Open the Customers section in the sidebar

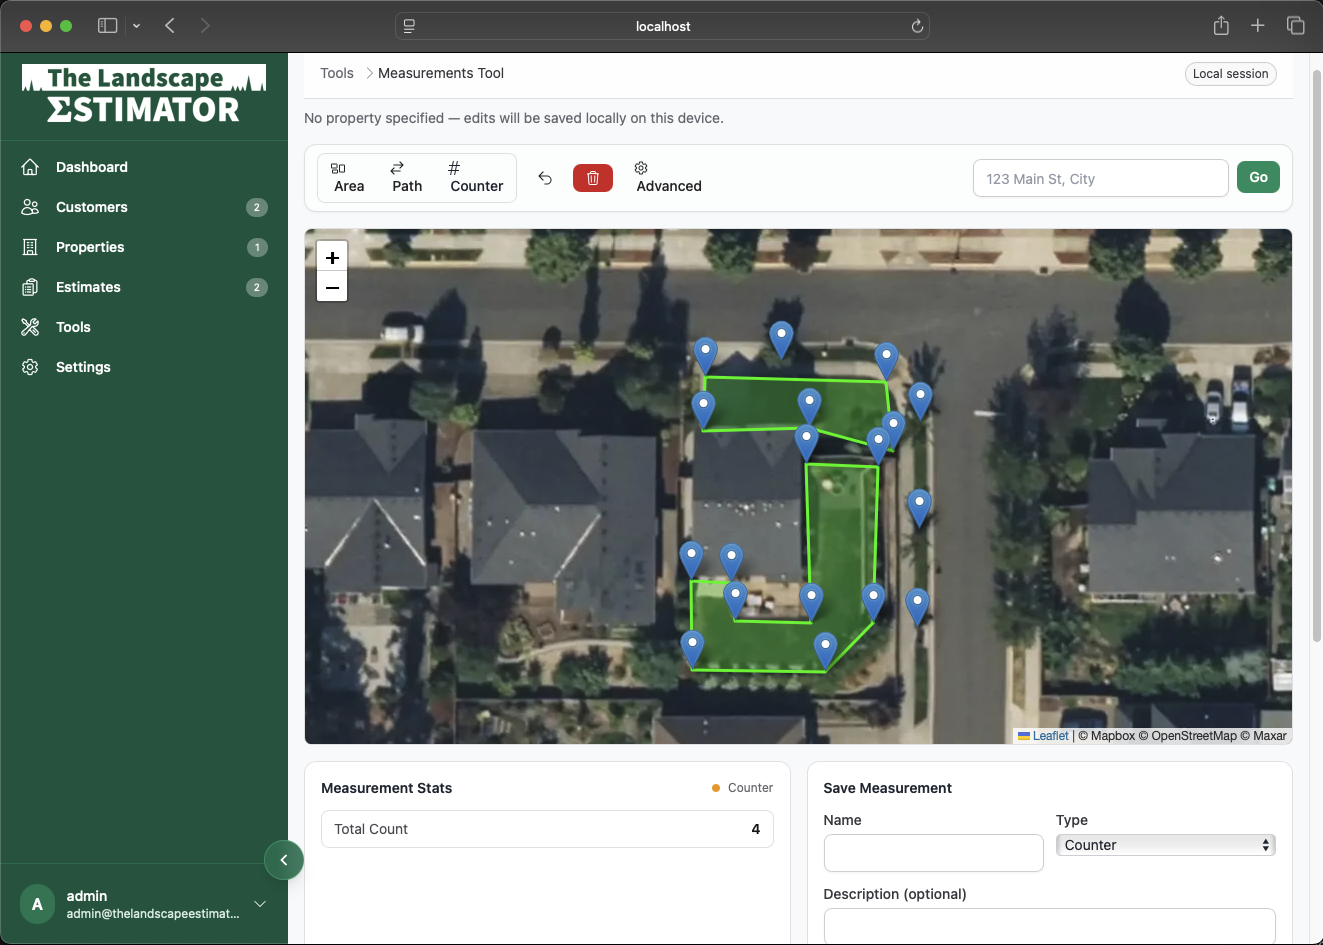(x=92, y=207)
